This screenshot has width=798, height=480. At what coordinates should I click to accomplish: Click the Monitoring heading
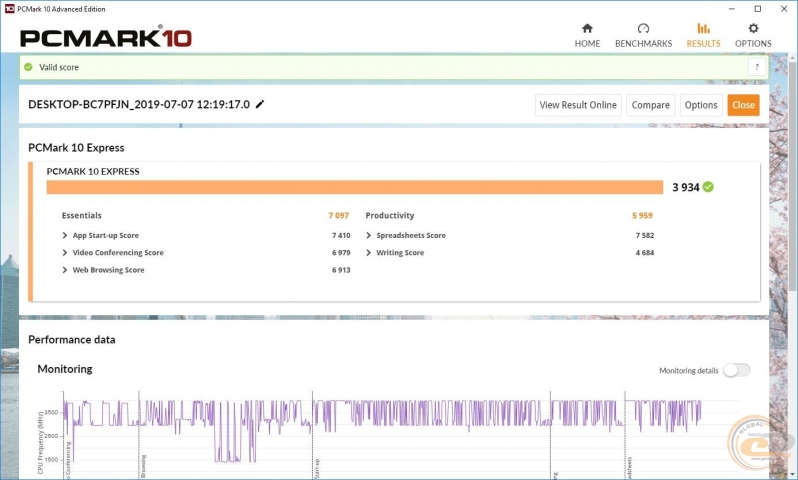(65, 369)
